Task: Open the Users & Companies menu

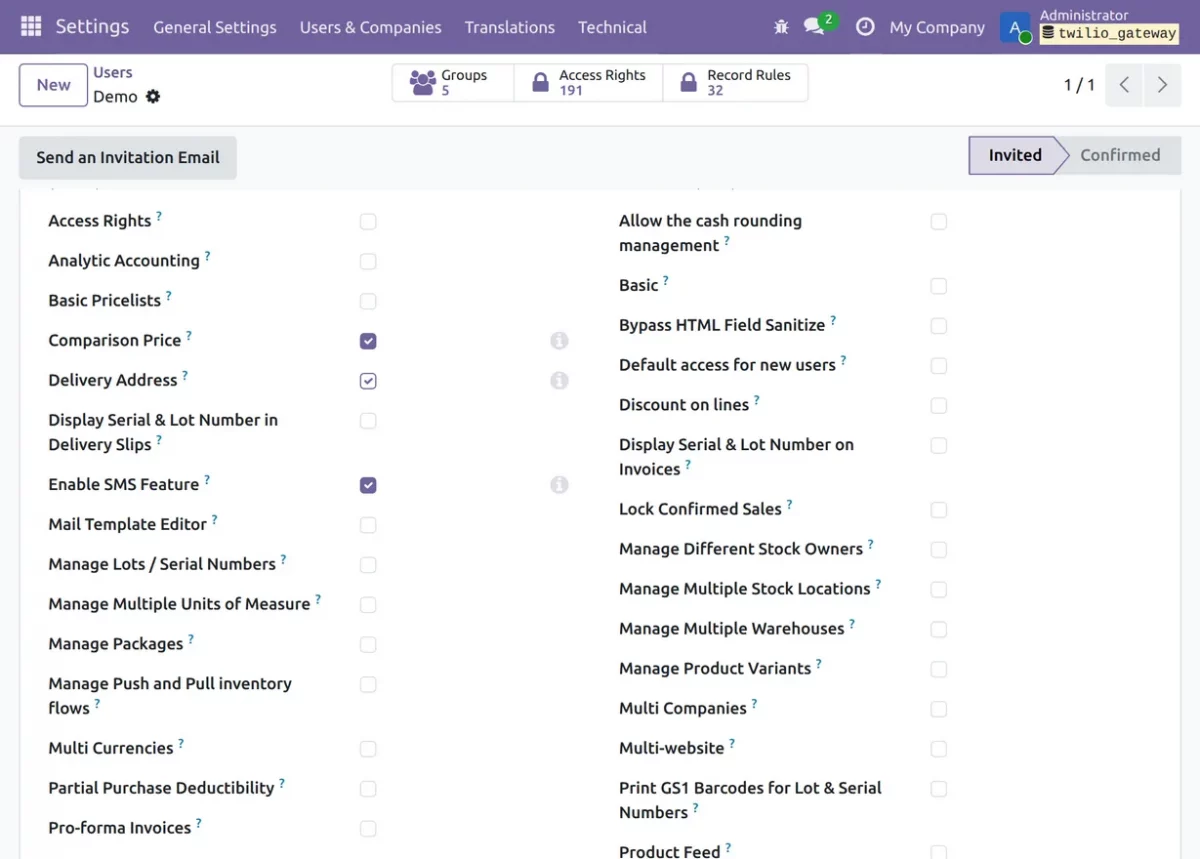Action: (371, 27)
